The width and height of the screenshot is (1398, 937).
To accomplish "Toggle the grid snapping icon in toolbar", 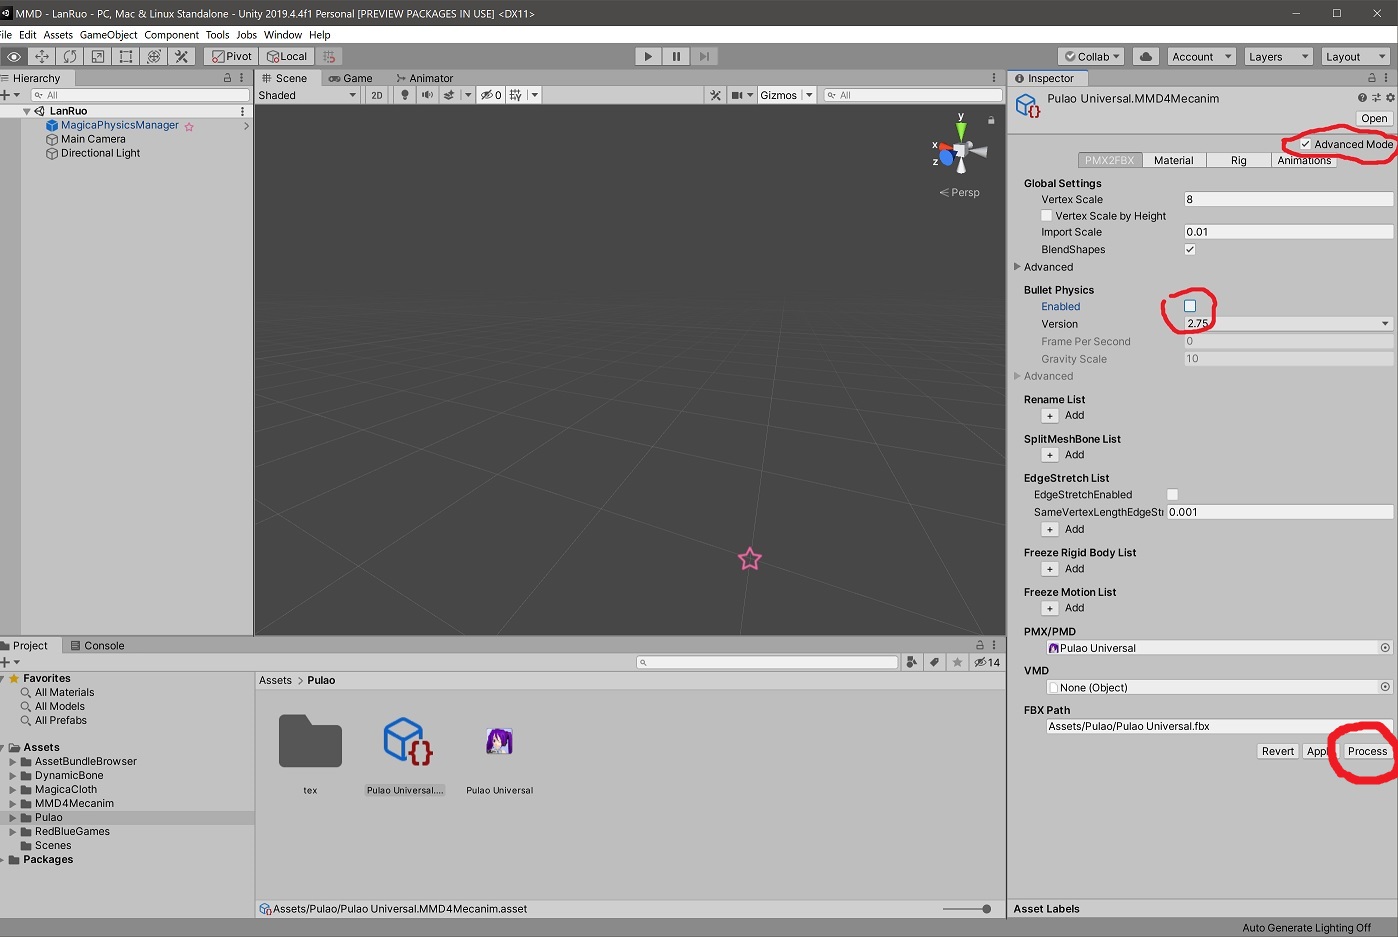I will click(329, 57).
